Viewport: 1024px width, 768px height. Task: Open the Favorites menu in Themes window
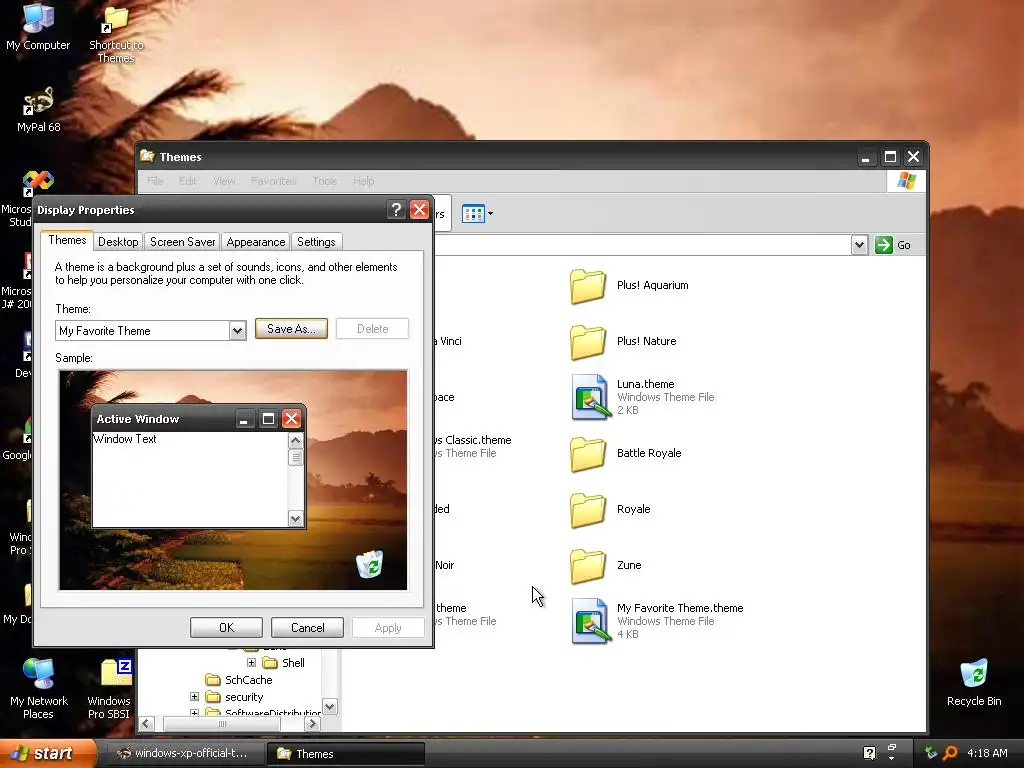[274, 182]
